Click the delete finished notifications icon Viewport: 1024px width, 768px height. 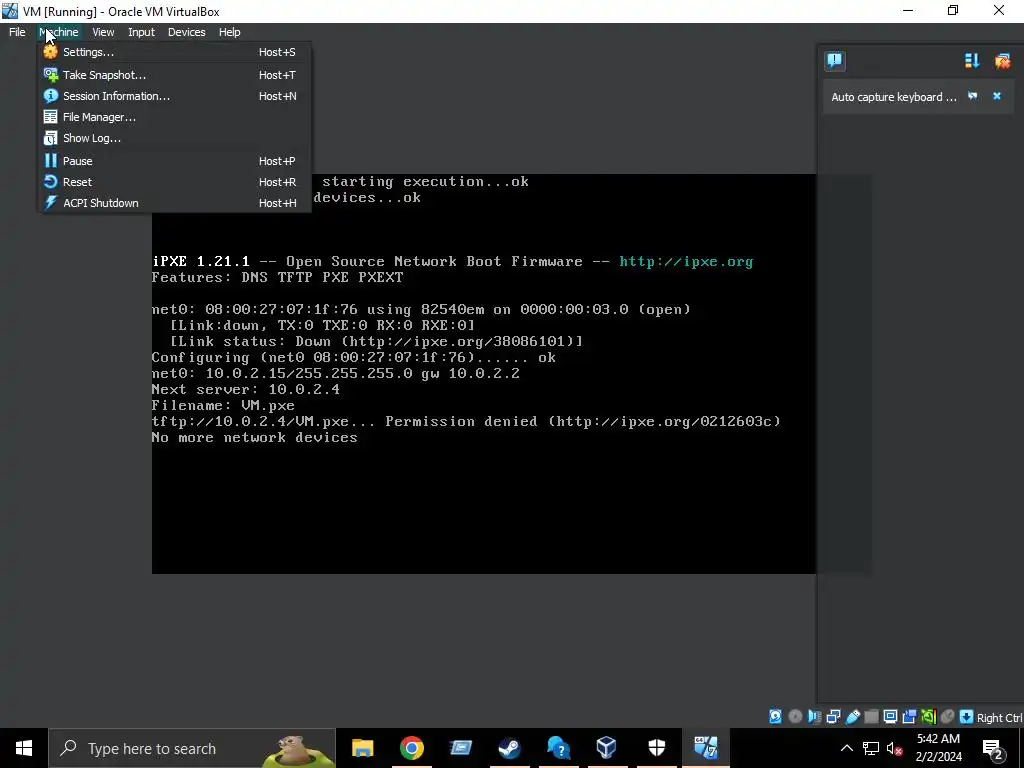[1002, 61]
